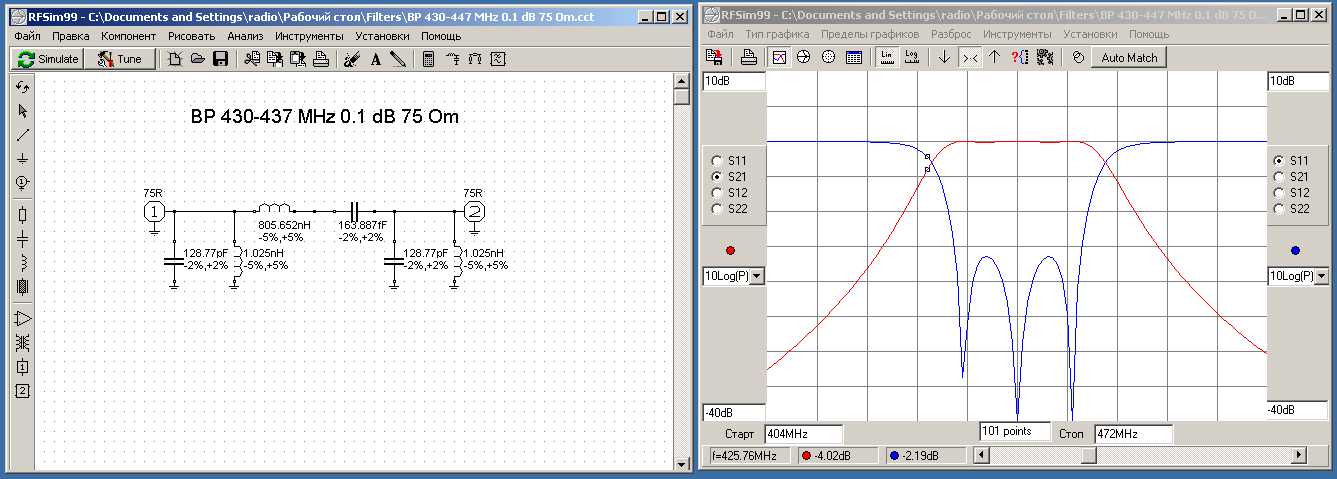The image size is (1337, 479).
Task: Switch to polar chart view icon
Action: (828, 57)
